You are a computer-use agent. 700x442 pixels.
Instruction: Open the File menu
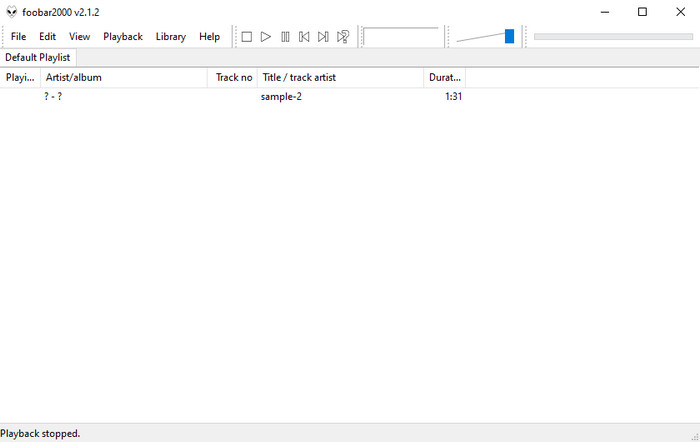tap(18, 37)
